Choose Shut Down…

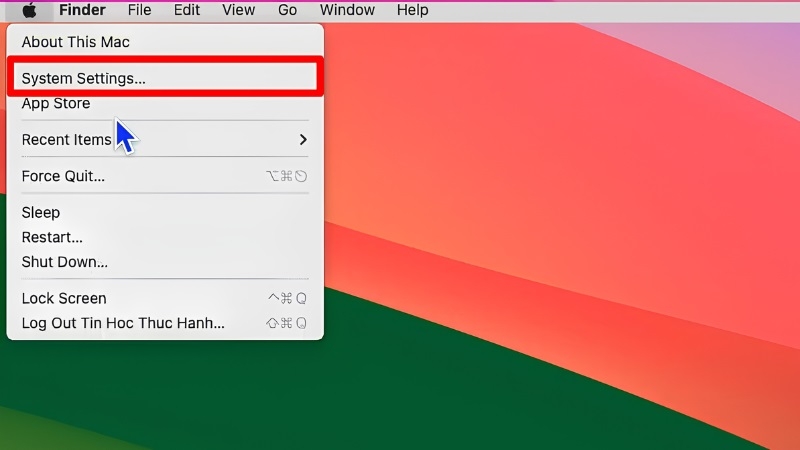click(165, 262)
